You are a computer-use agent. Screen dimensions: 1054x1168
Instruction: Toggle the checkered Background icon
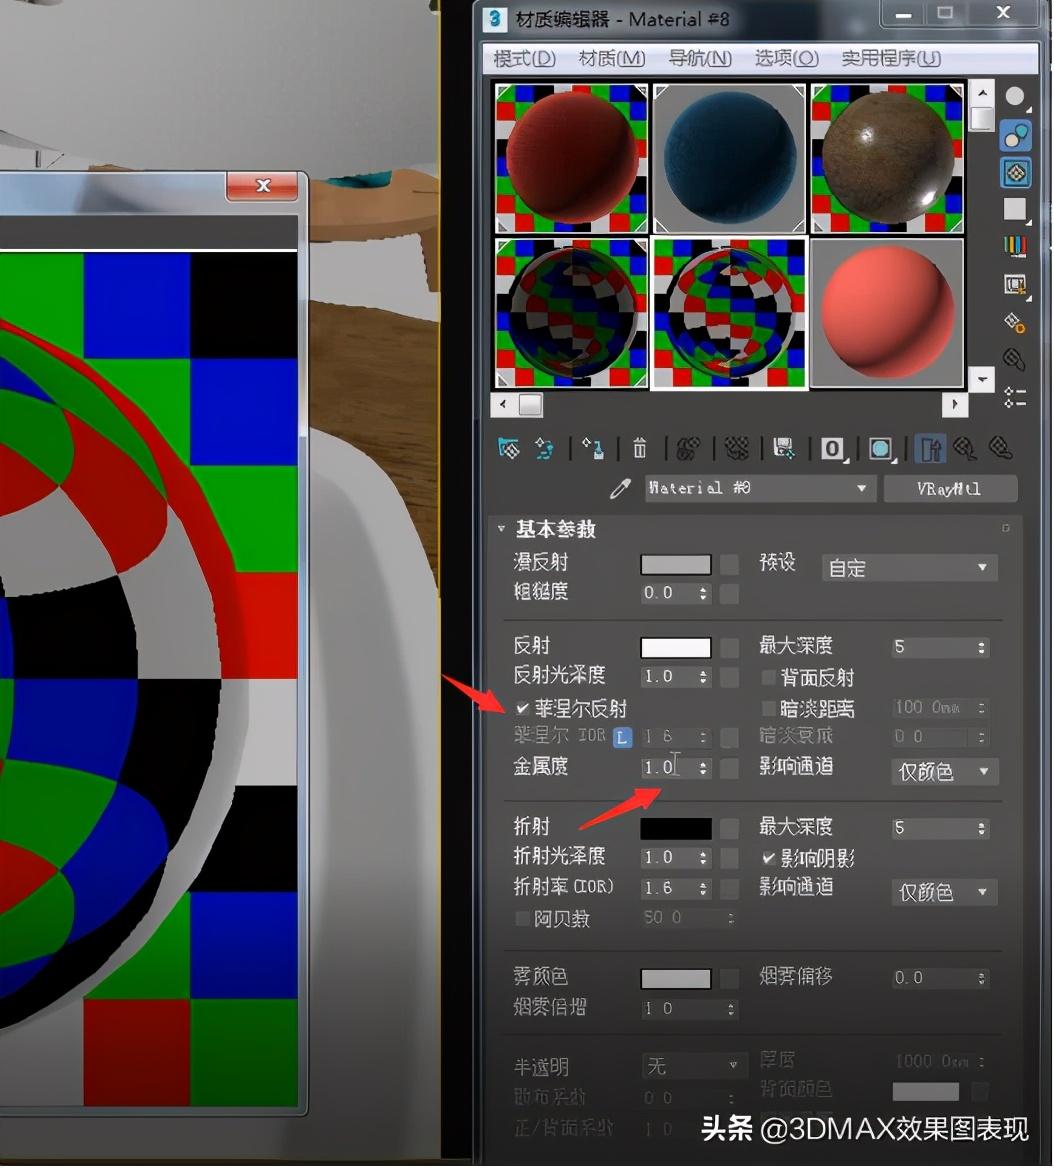1015,173
